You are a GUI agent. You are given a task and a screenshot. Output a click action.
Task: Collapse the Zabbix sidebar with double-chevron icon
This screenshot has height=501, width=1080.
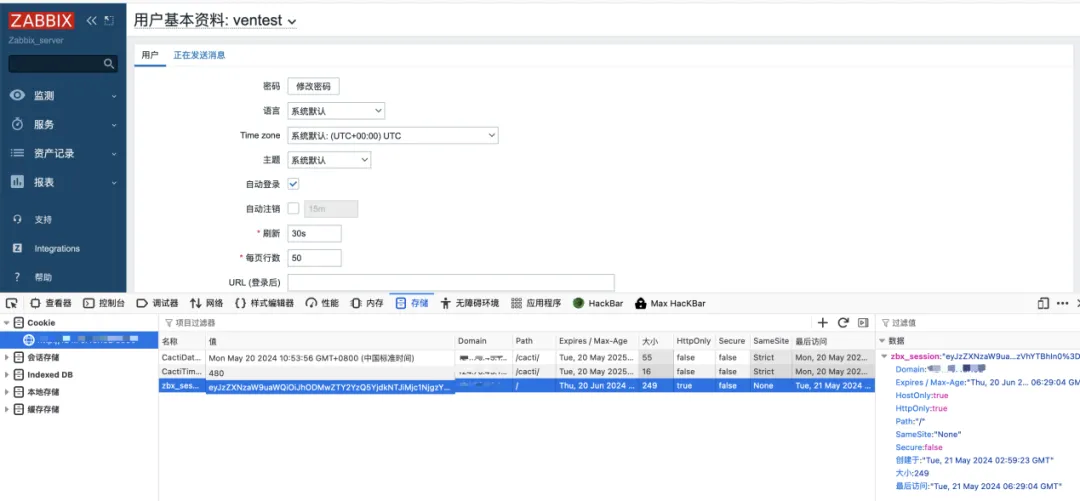[91, 20]
